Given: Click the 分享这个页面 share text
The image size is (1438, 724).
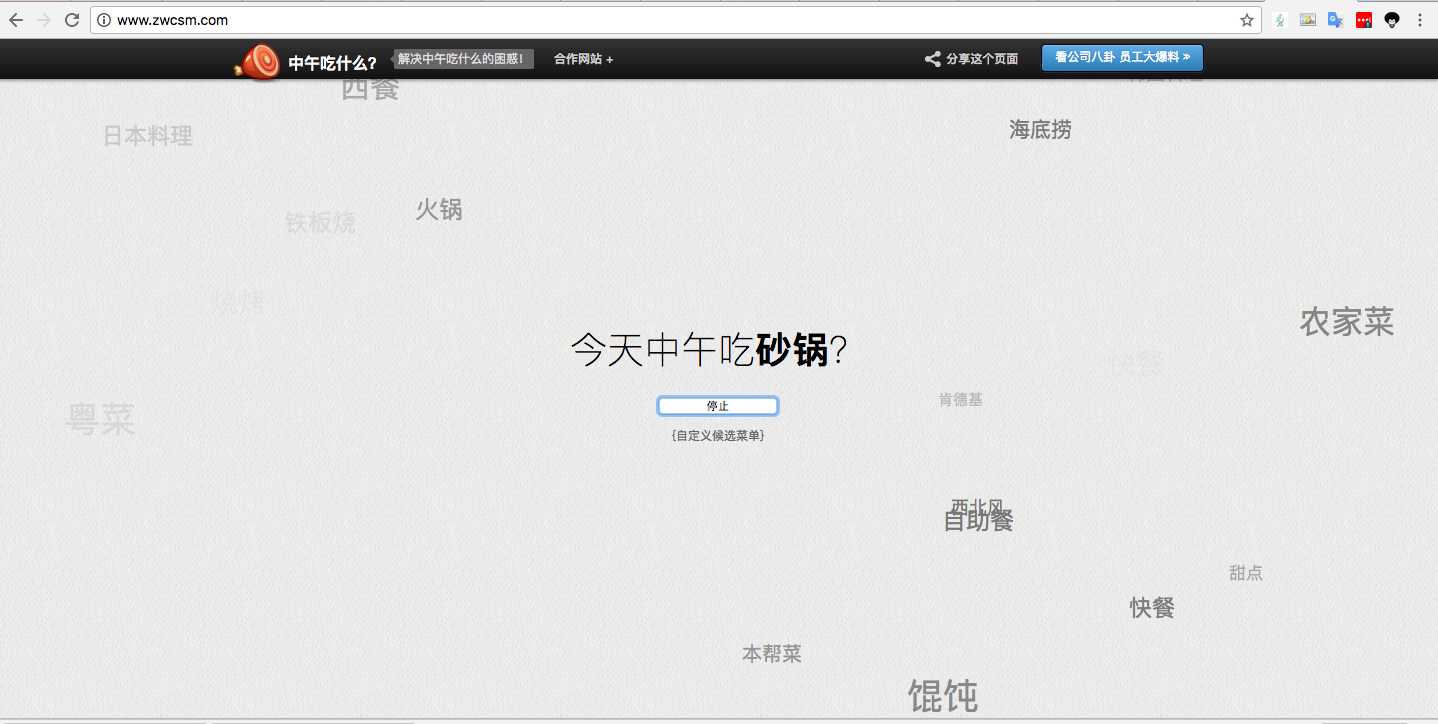Looking at the screenshot, I should (x=981, y=59).
